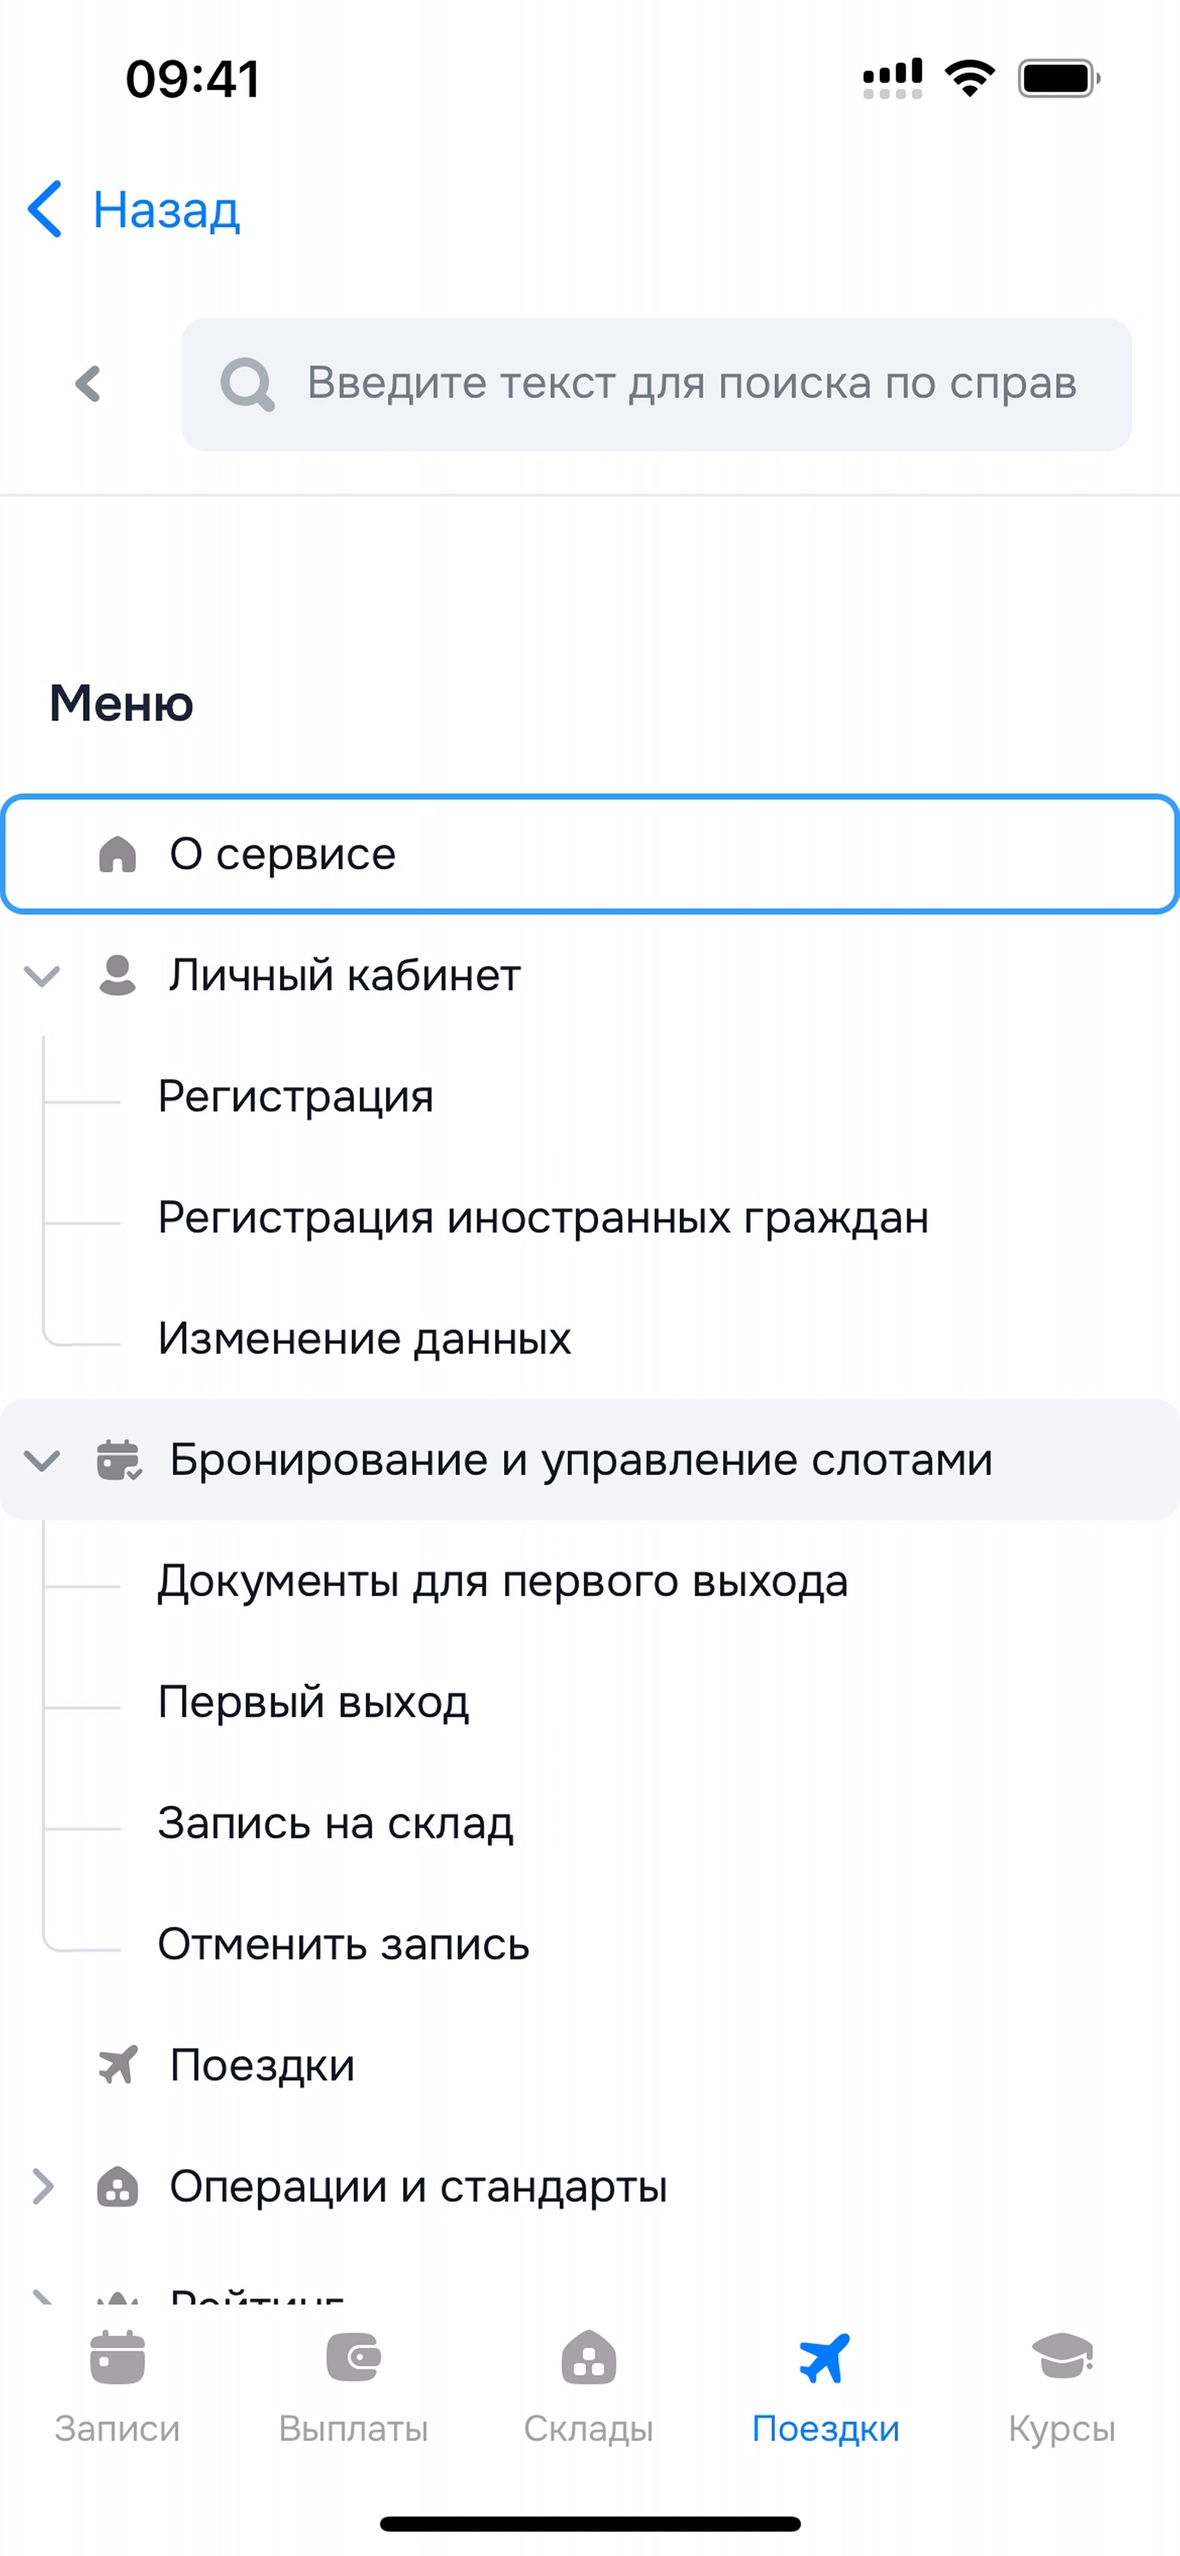Select Документы для первого выхода
The image size is (1180, 2556).
502,1581
